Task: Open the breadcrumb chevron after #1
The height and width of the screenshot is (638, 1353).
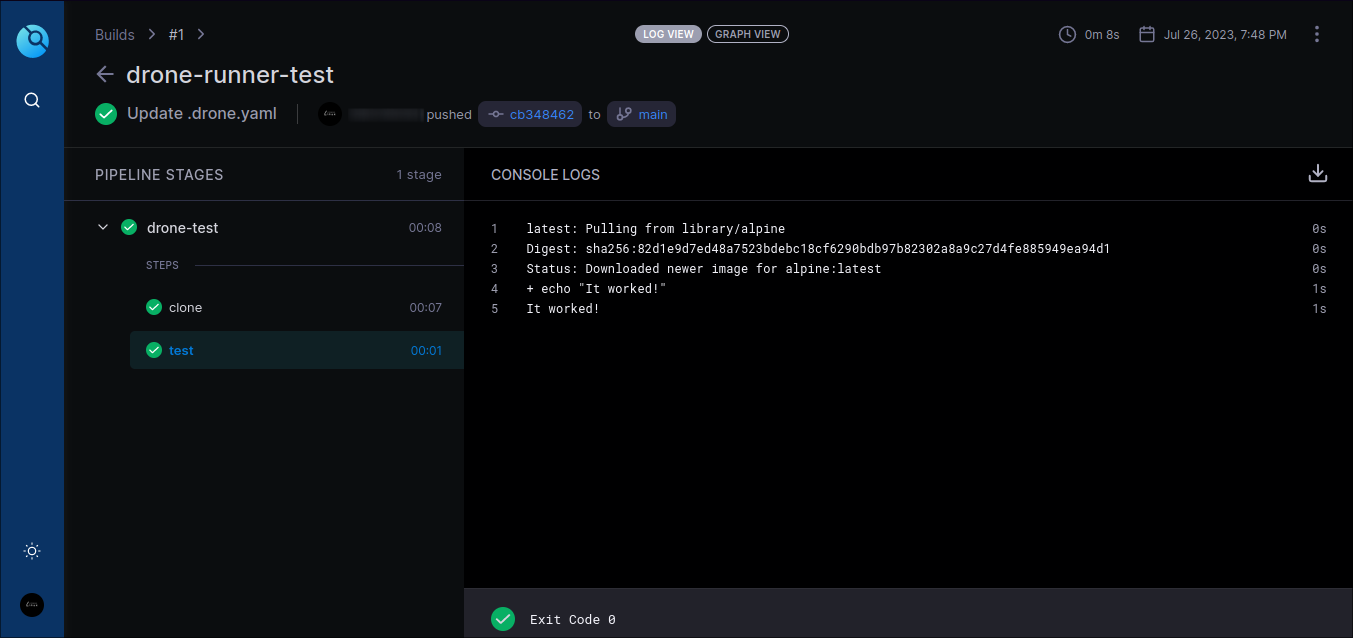Action: (200, 34)
